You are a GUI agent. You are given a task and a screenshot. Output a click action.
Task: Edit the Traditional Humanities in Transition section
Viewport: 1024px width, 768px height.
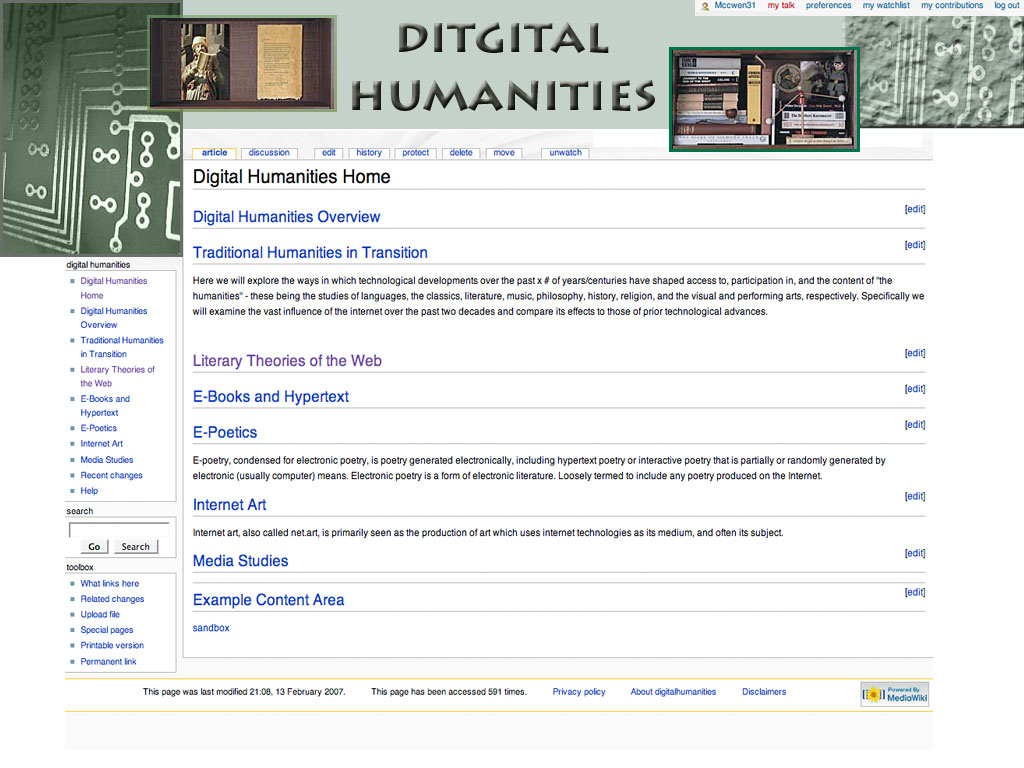point(914,245)
